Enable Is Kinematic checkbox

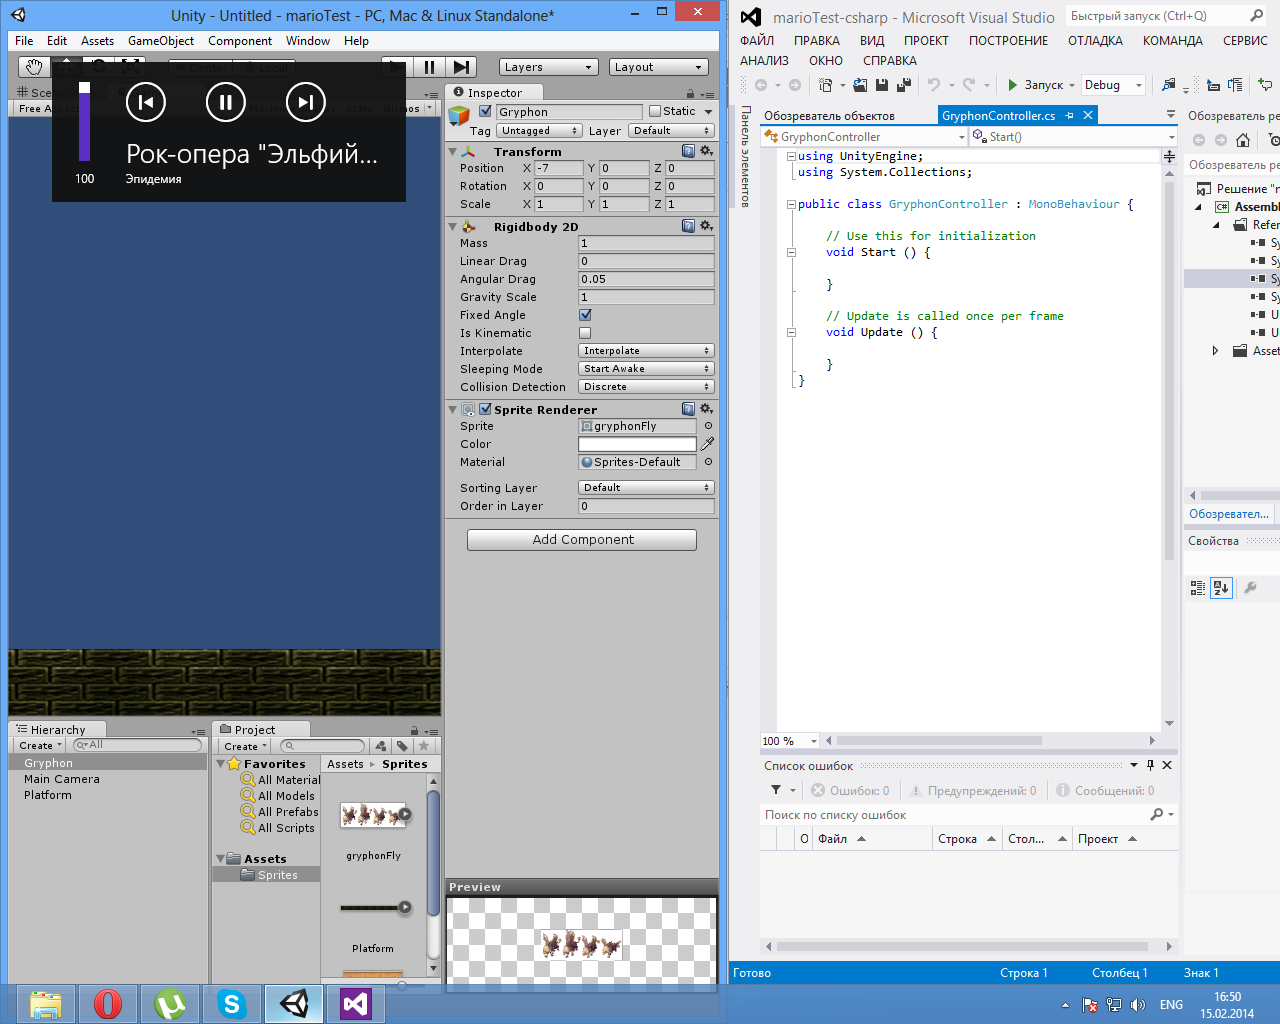[585, 333]
